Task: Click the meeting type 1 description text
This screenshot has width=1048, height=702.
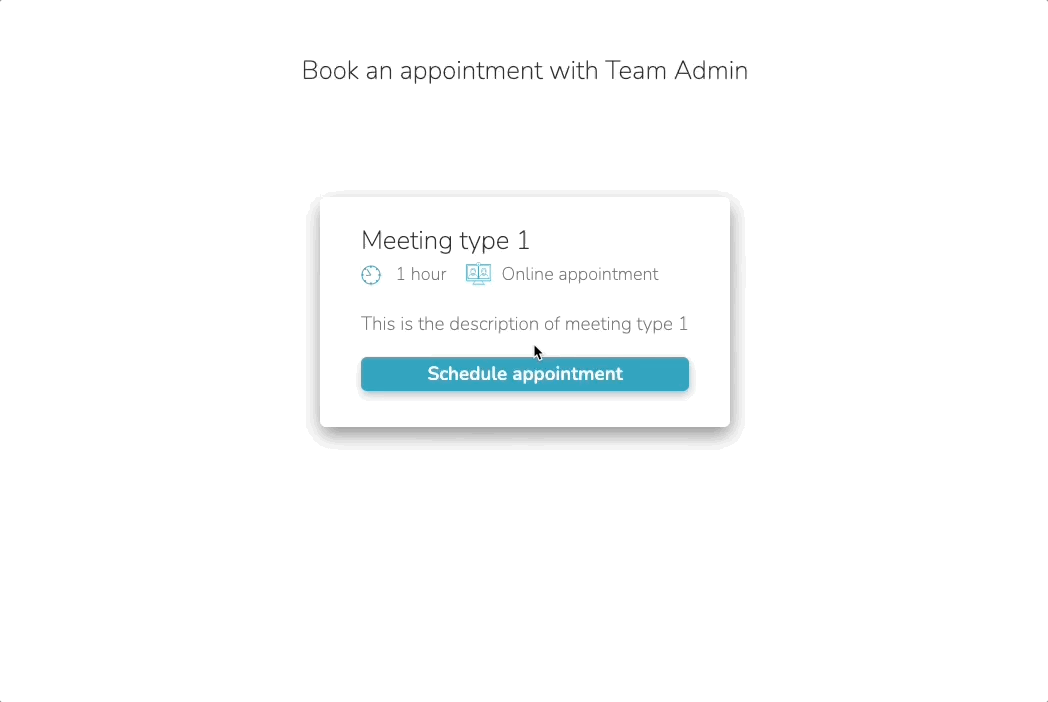Action: click(x=524, y=324)
